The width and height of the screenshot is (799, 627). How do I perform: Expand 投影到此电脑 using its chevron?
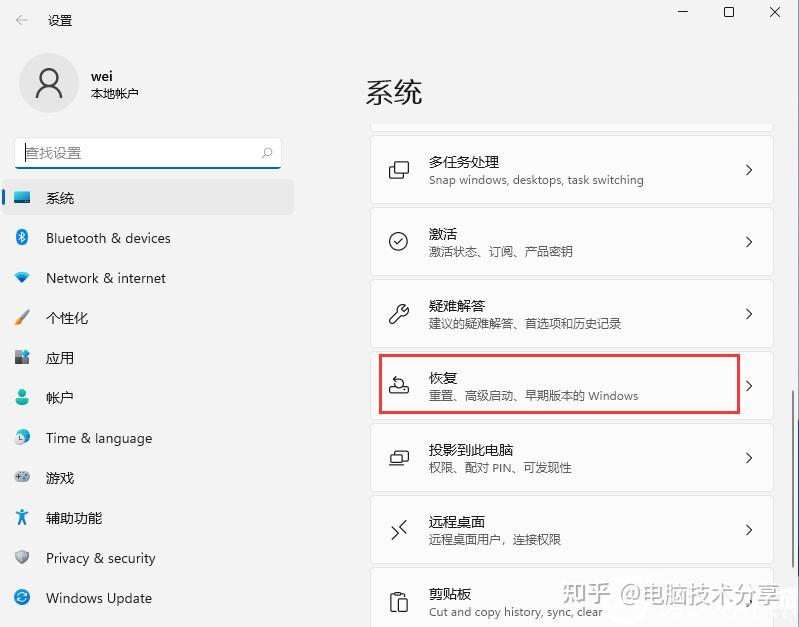(x=749, y=458)
